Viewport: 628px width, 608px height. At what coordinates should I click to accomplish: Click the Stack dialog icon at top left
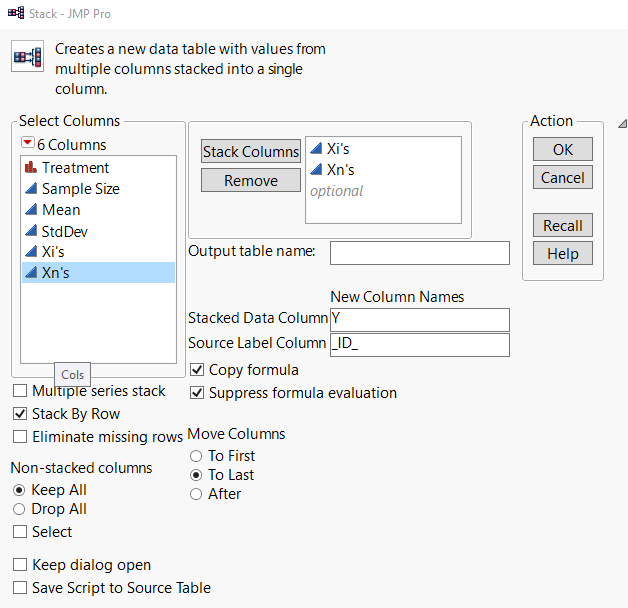[x=27, y=57]
